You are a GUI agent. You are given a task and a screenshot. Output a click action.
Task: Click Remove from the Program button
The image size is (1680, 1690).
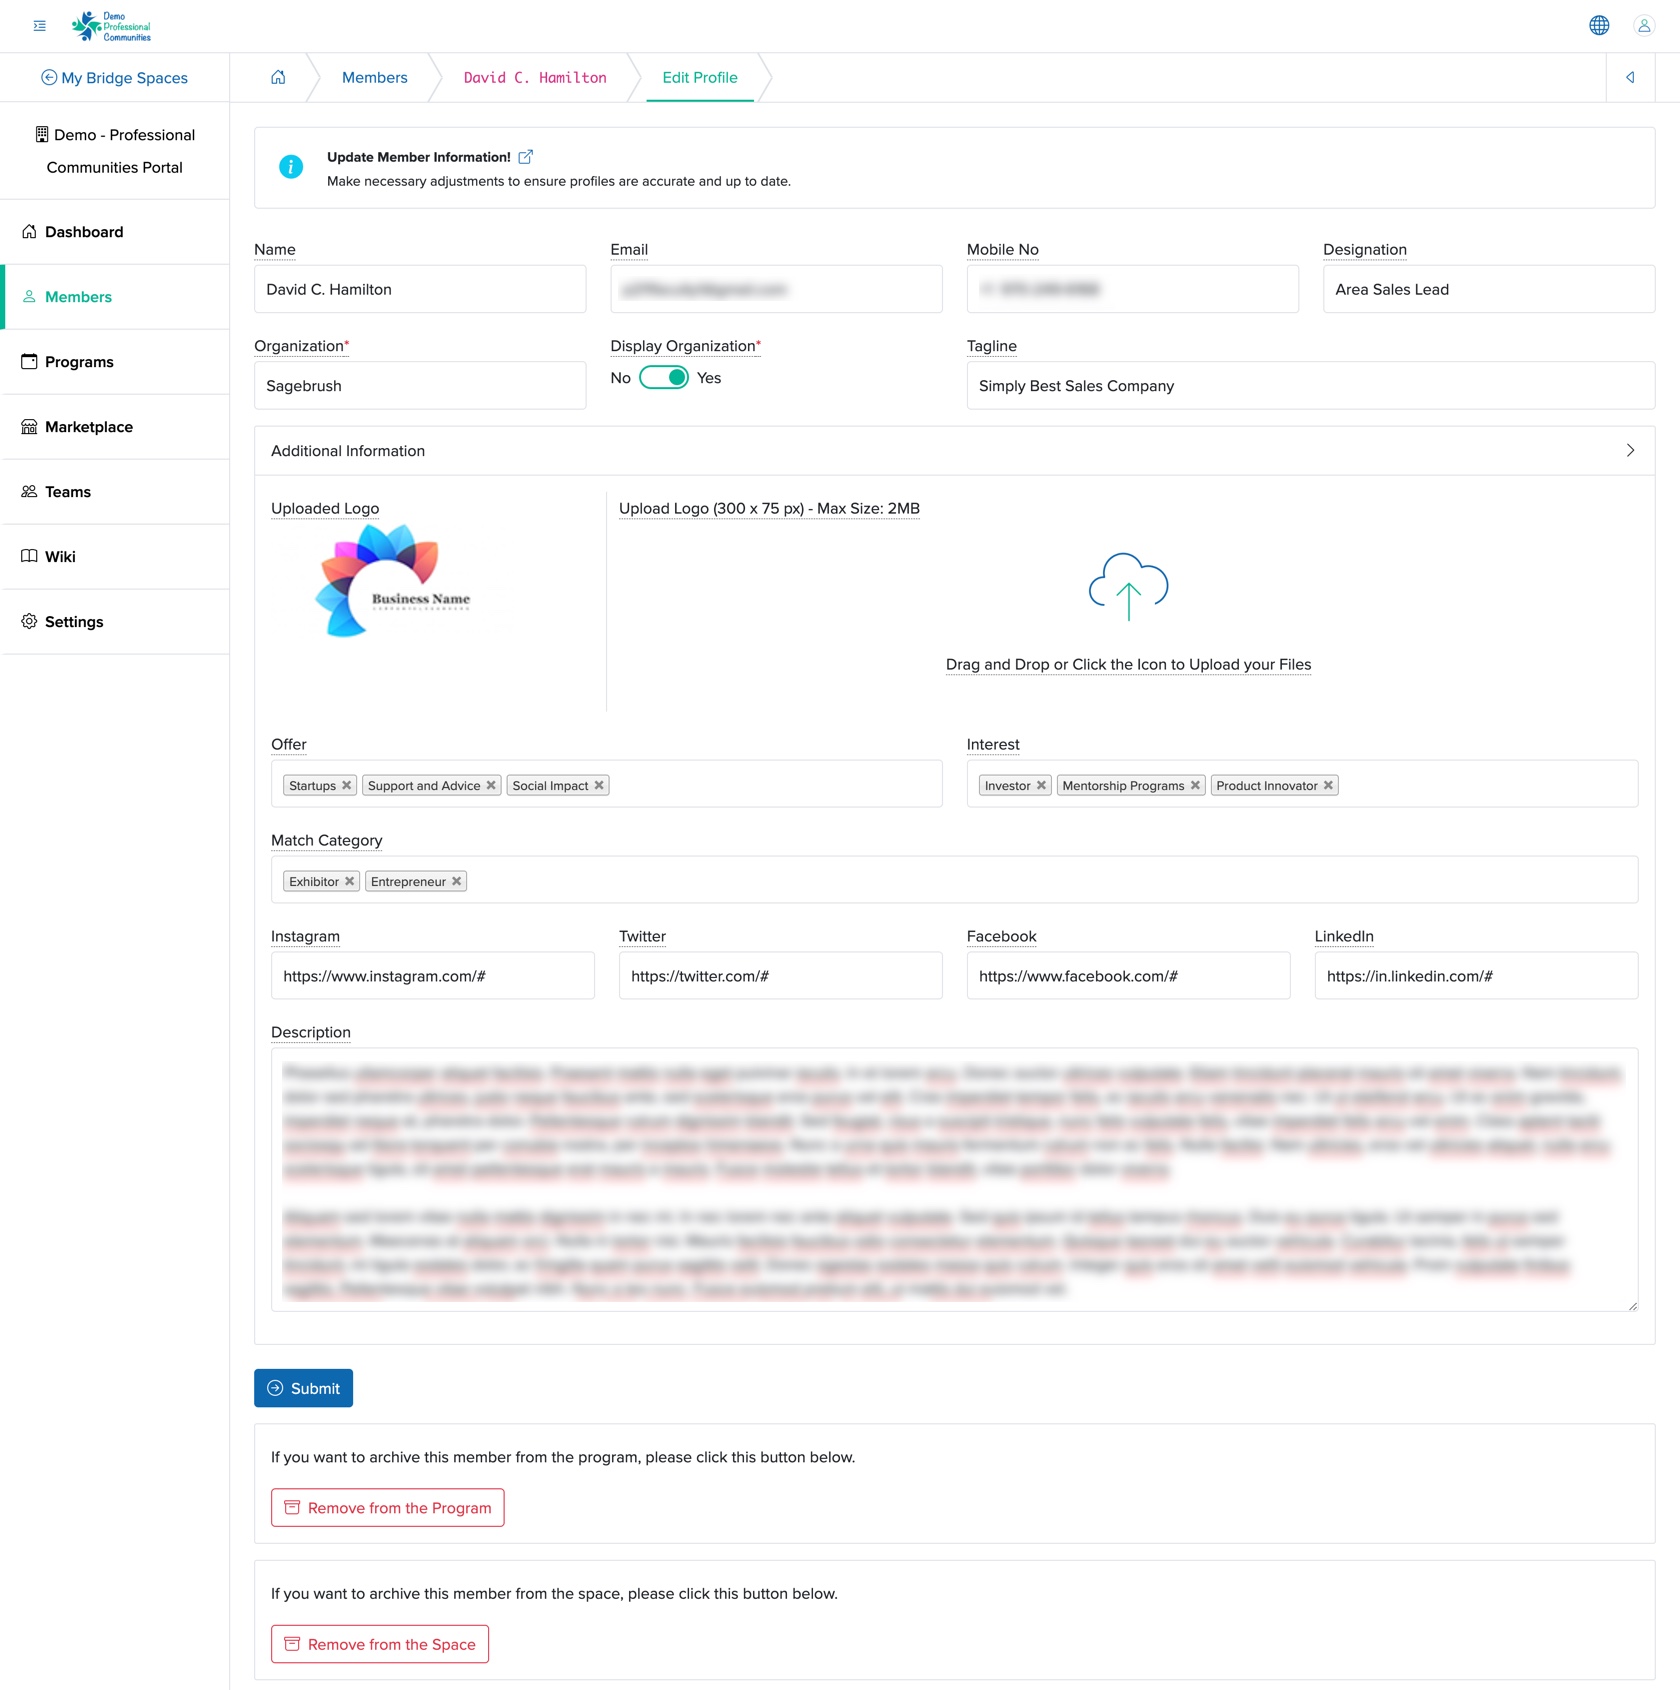pyautogui.click(x=388, y=1508)
